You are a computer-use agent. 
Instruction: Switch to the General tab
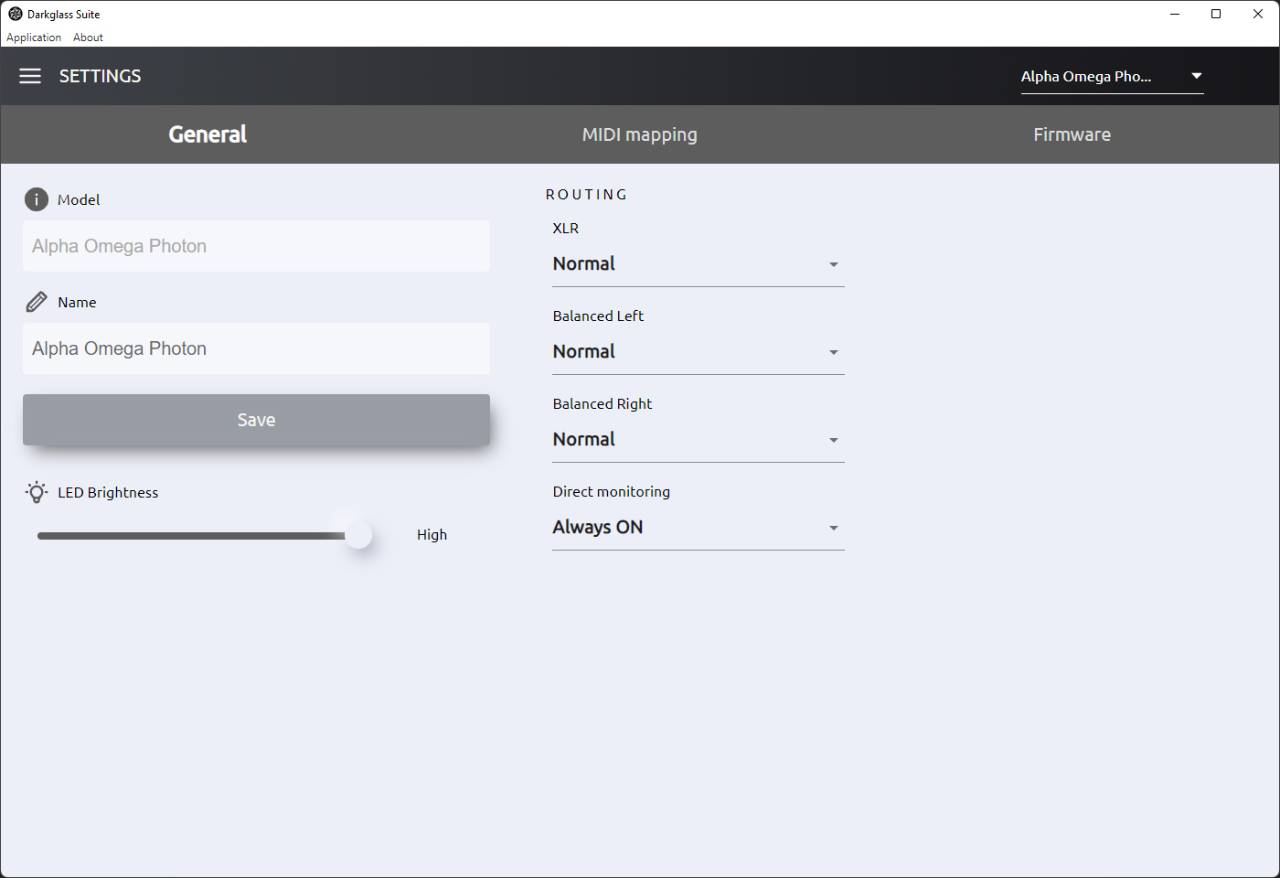[x=207, y=134]
